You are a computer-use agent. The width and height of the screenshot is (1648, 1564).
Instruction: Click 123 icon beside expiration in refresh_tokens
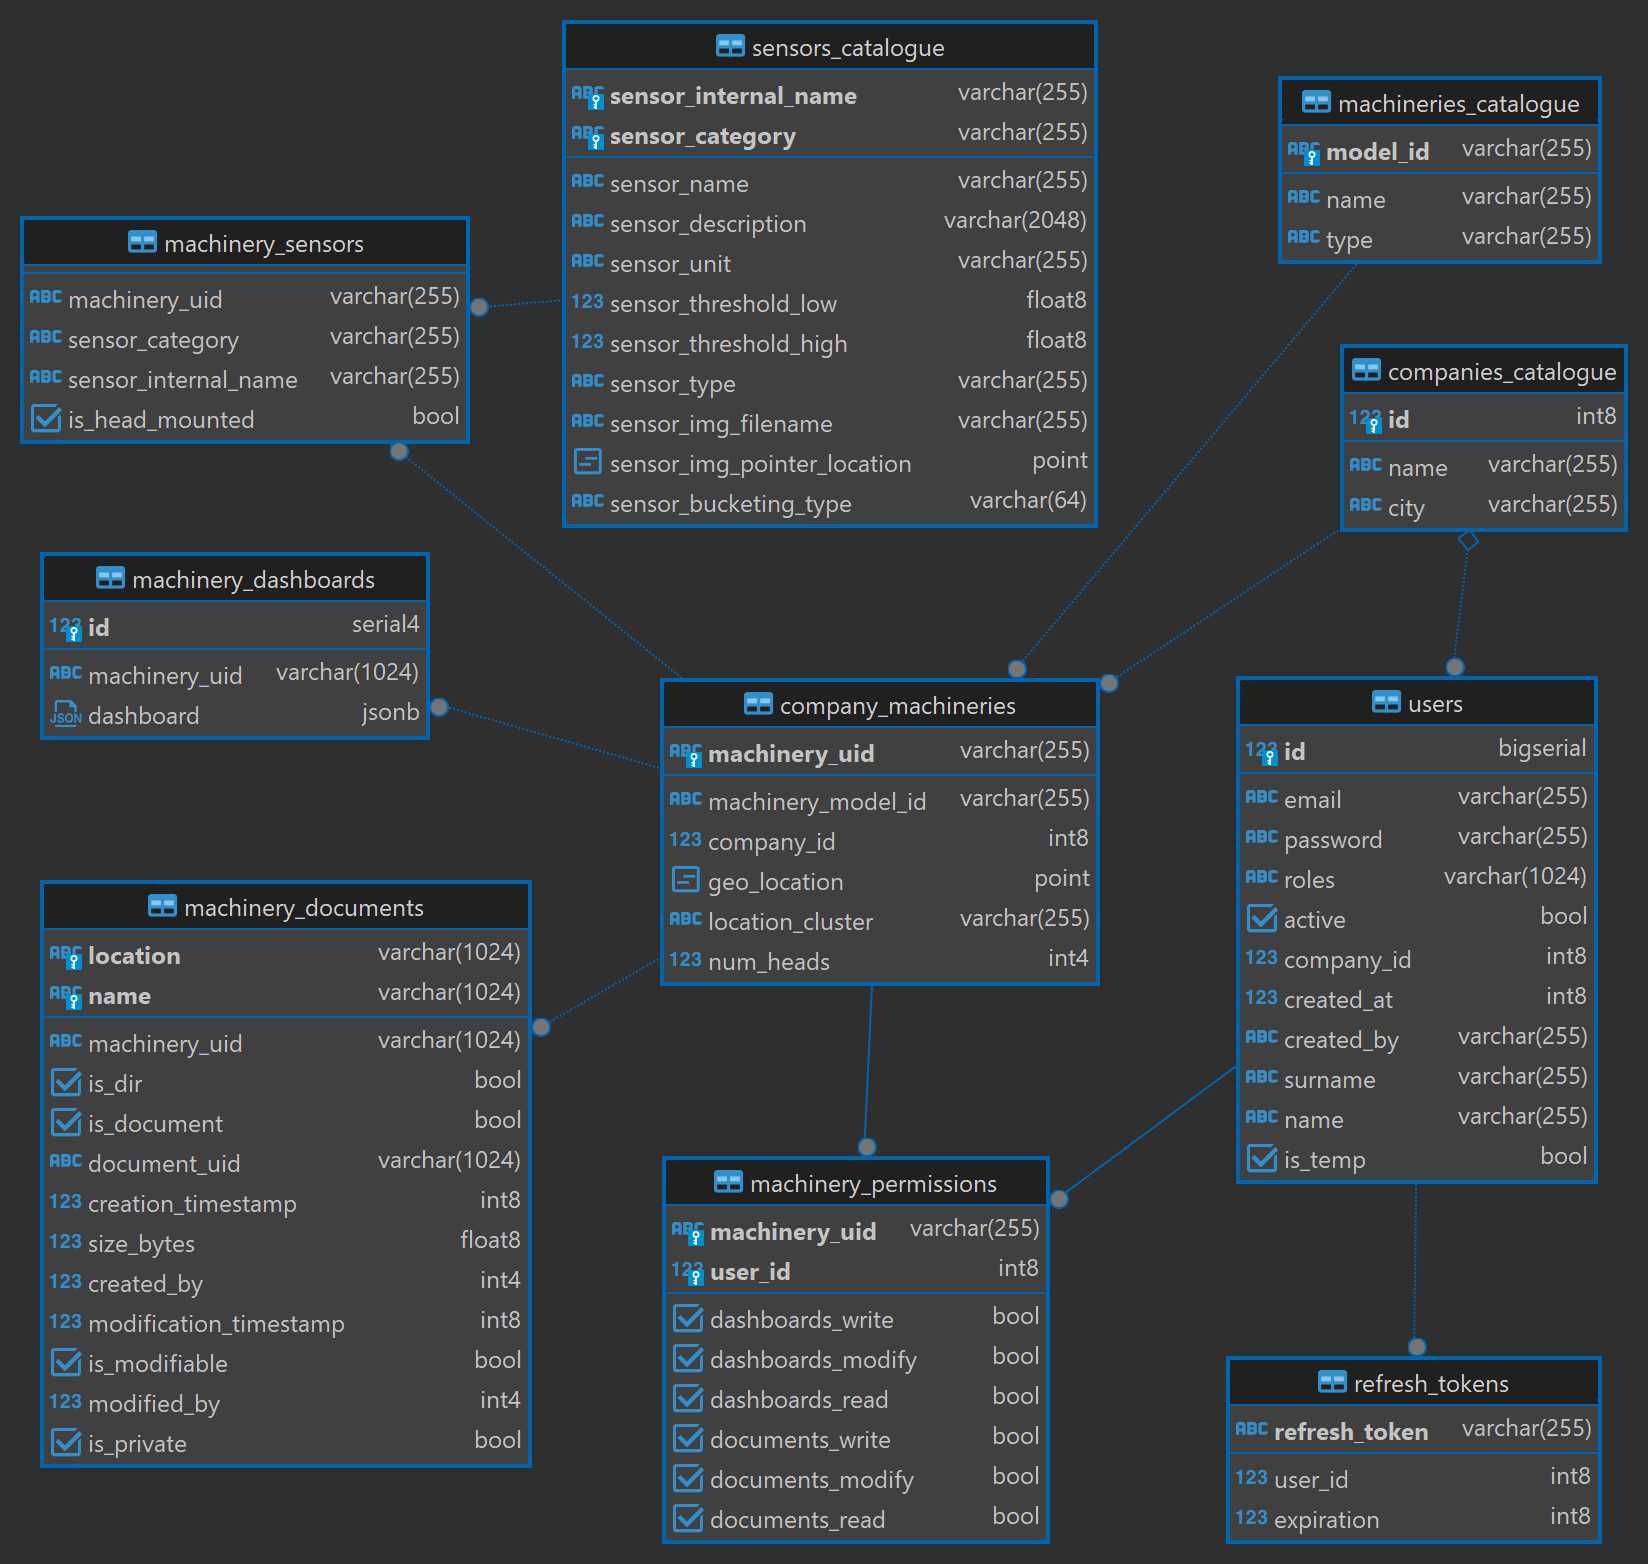click(1251, 1518)
